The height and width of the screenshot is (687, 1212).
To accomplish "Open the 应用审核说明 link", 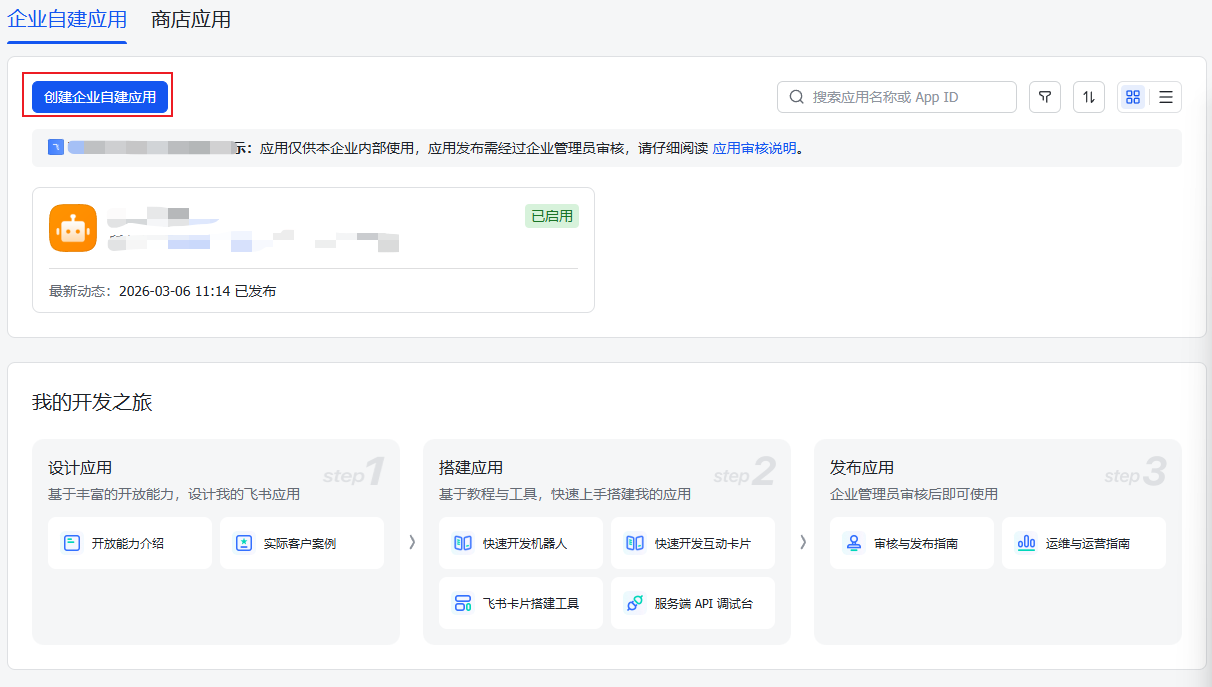I will point(754,148).
